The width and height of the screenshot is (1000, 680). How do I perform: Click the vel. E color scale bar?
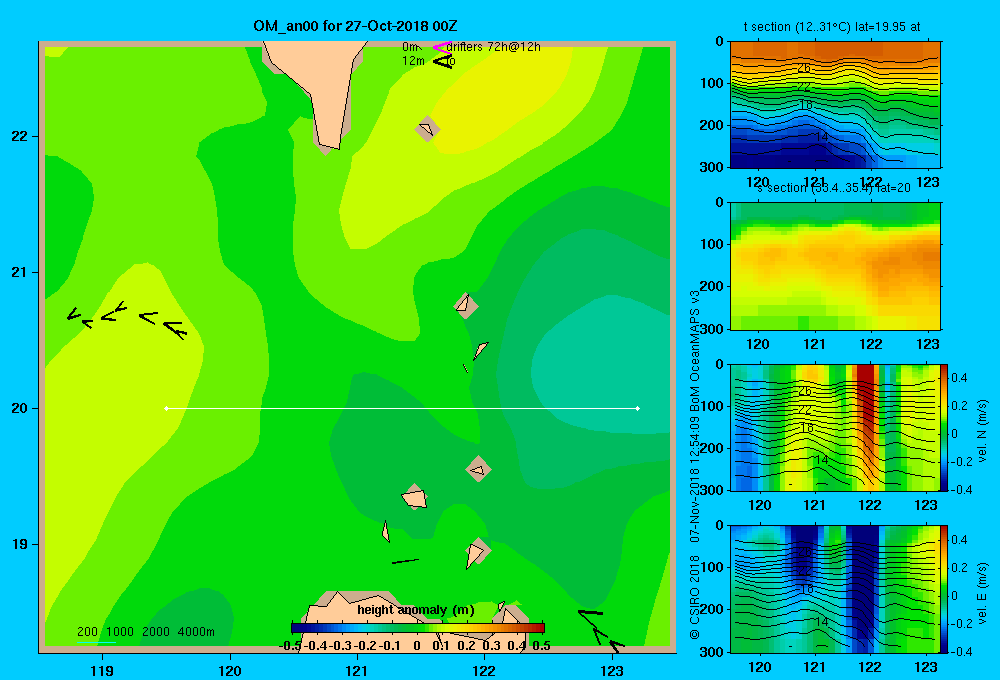tap(945, 589)
